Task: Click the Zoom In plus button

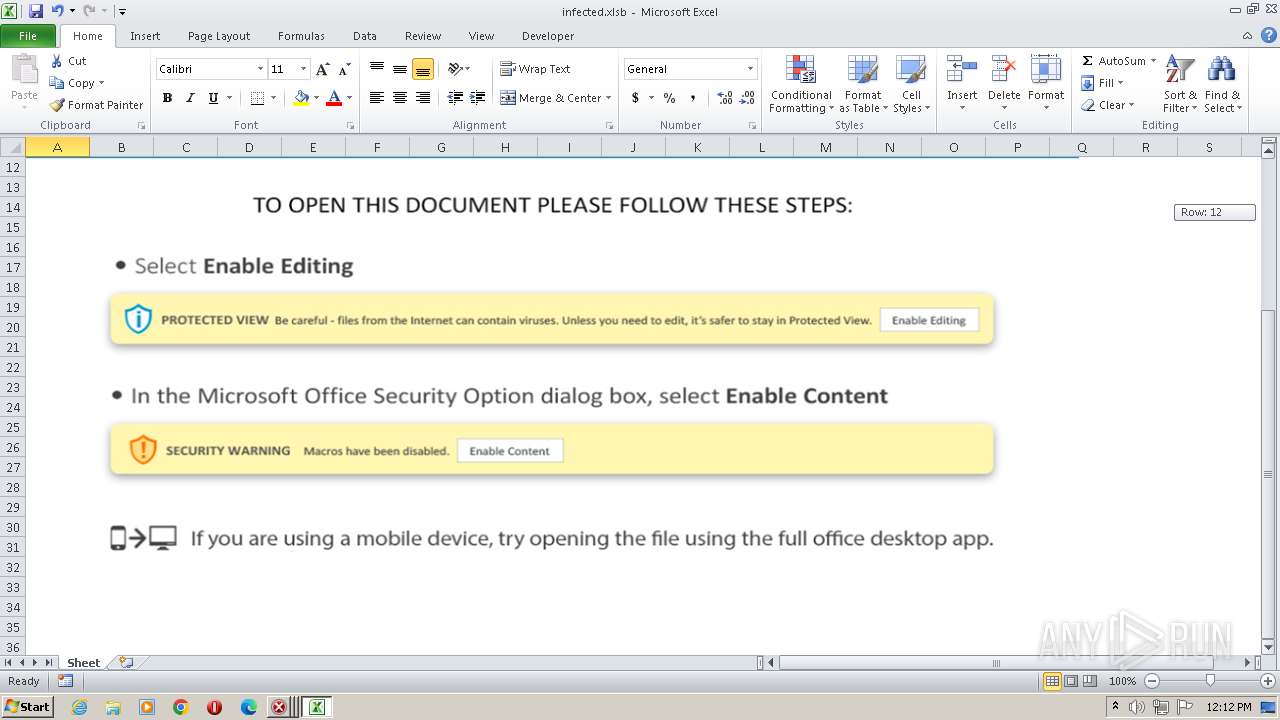Action: (1270, 681)
